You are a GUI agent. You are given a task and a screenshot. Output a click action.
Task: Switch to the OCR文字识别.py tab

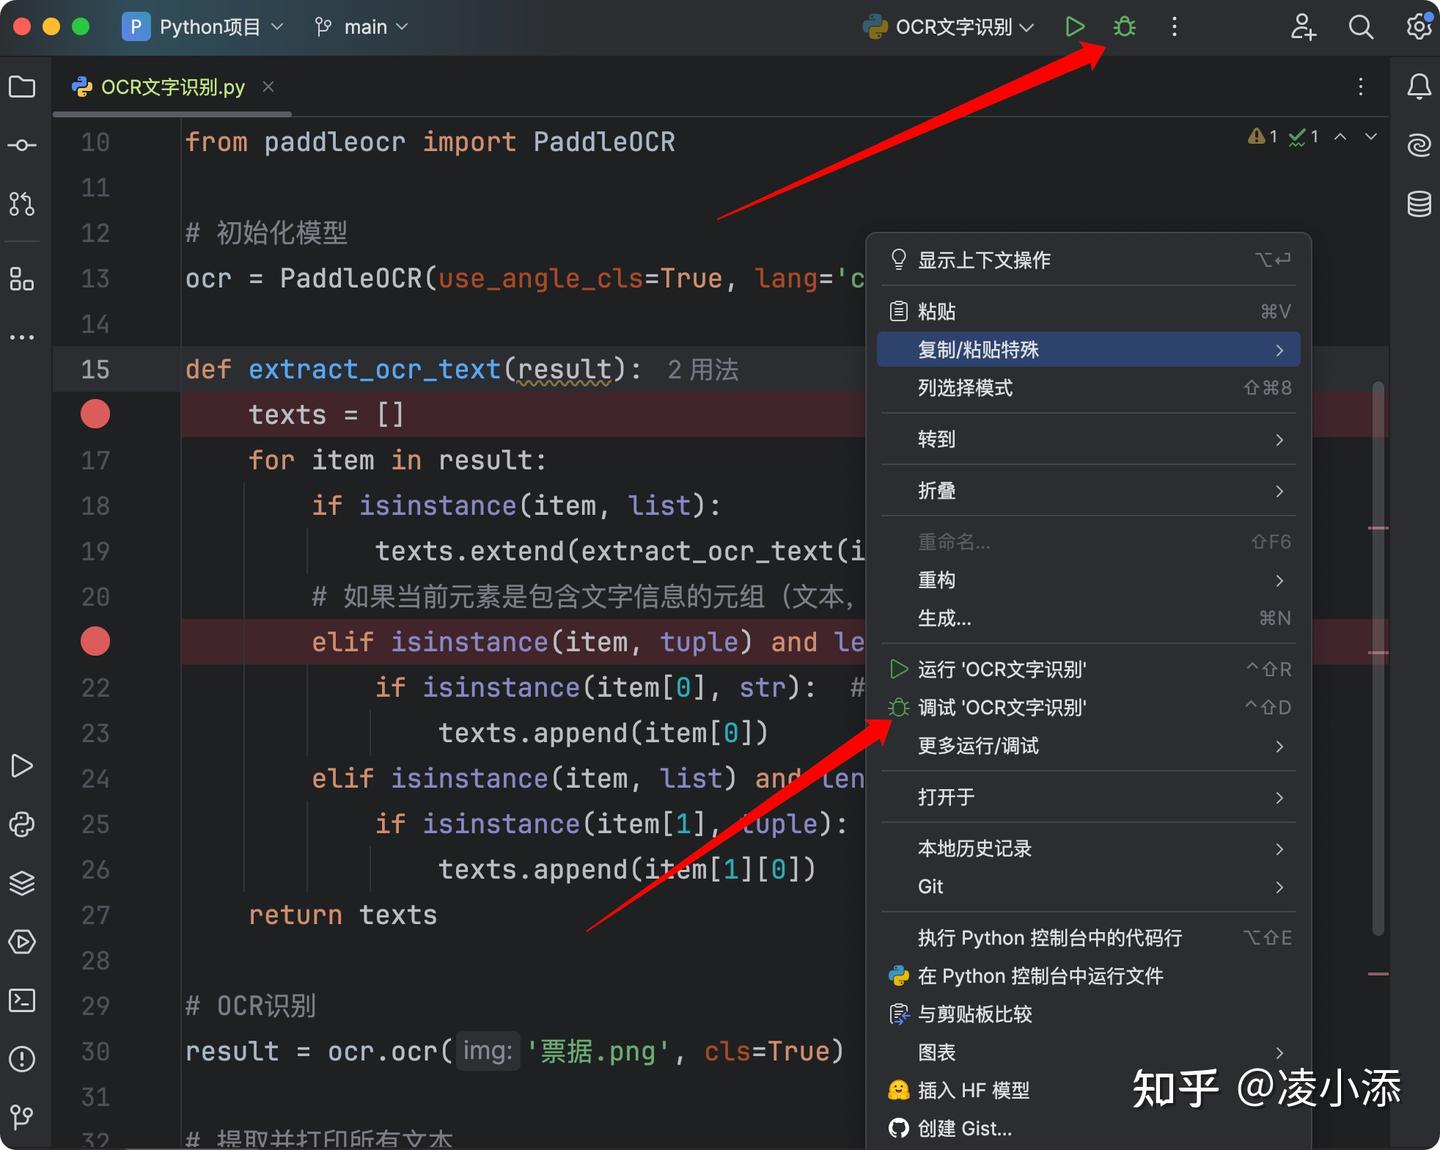(x=170, y=87)
